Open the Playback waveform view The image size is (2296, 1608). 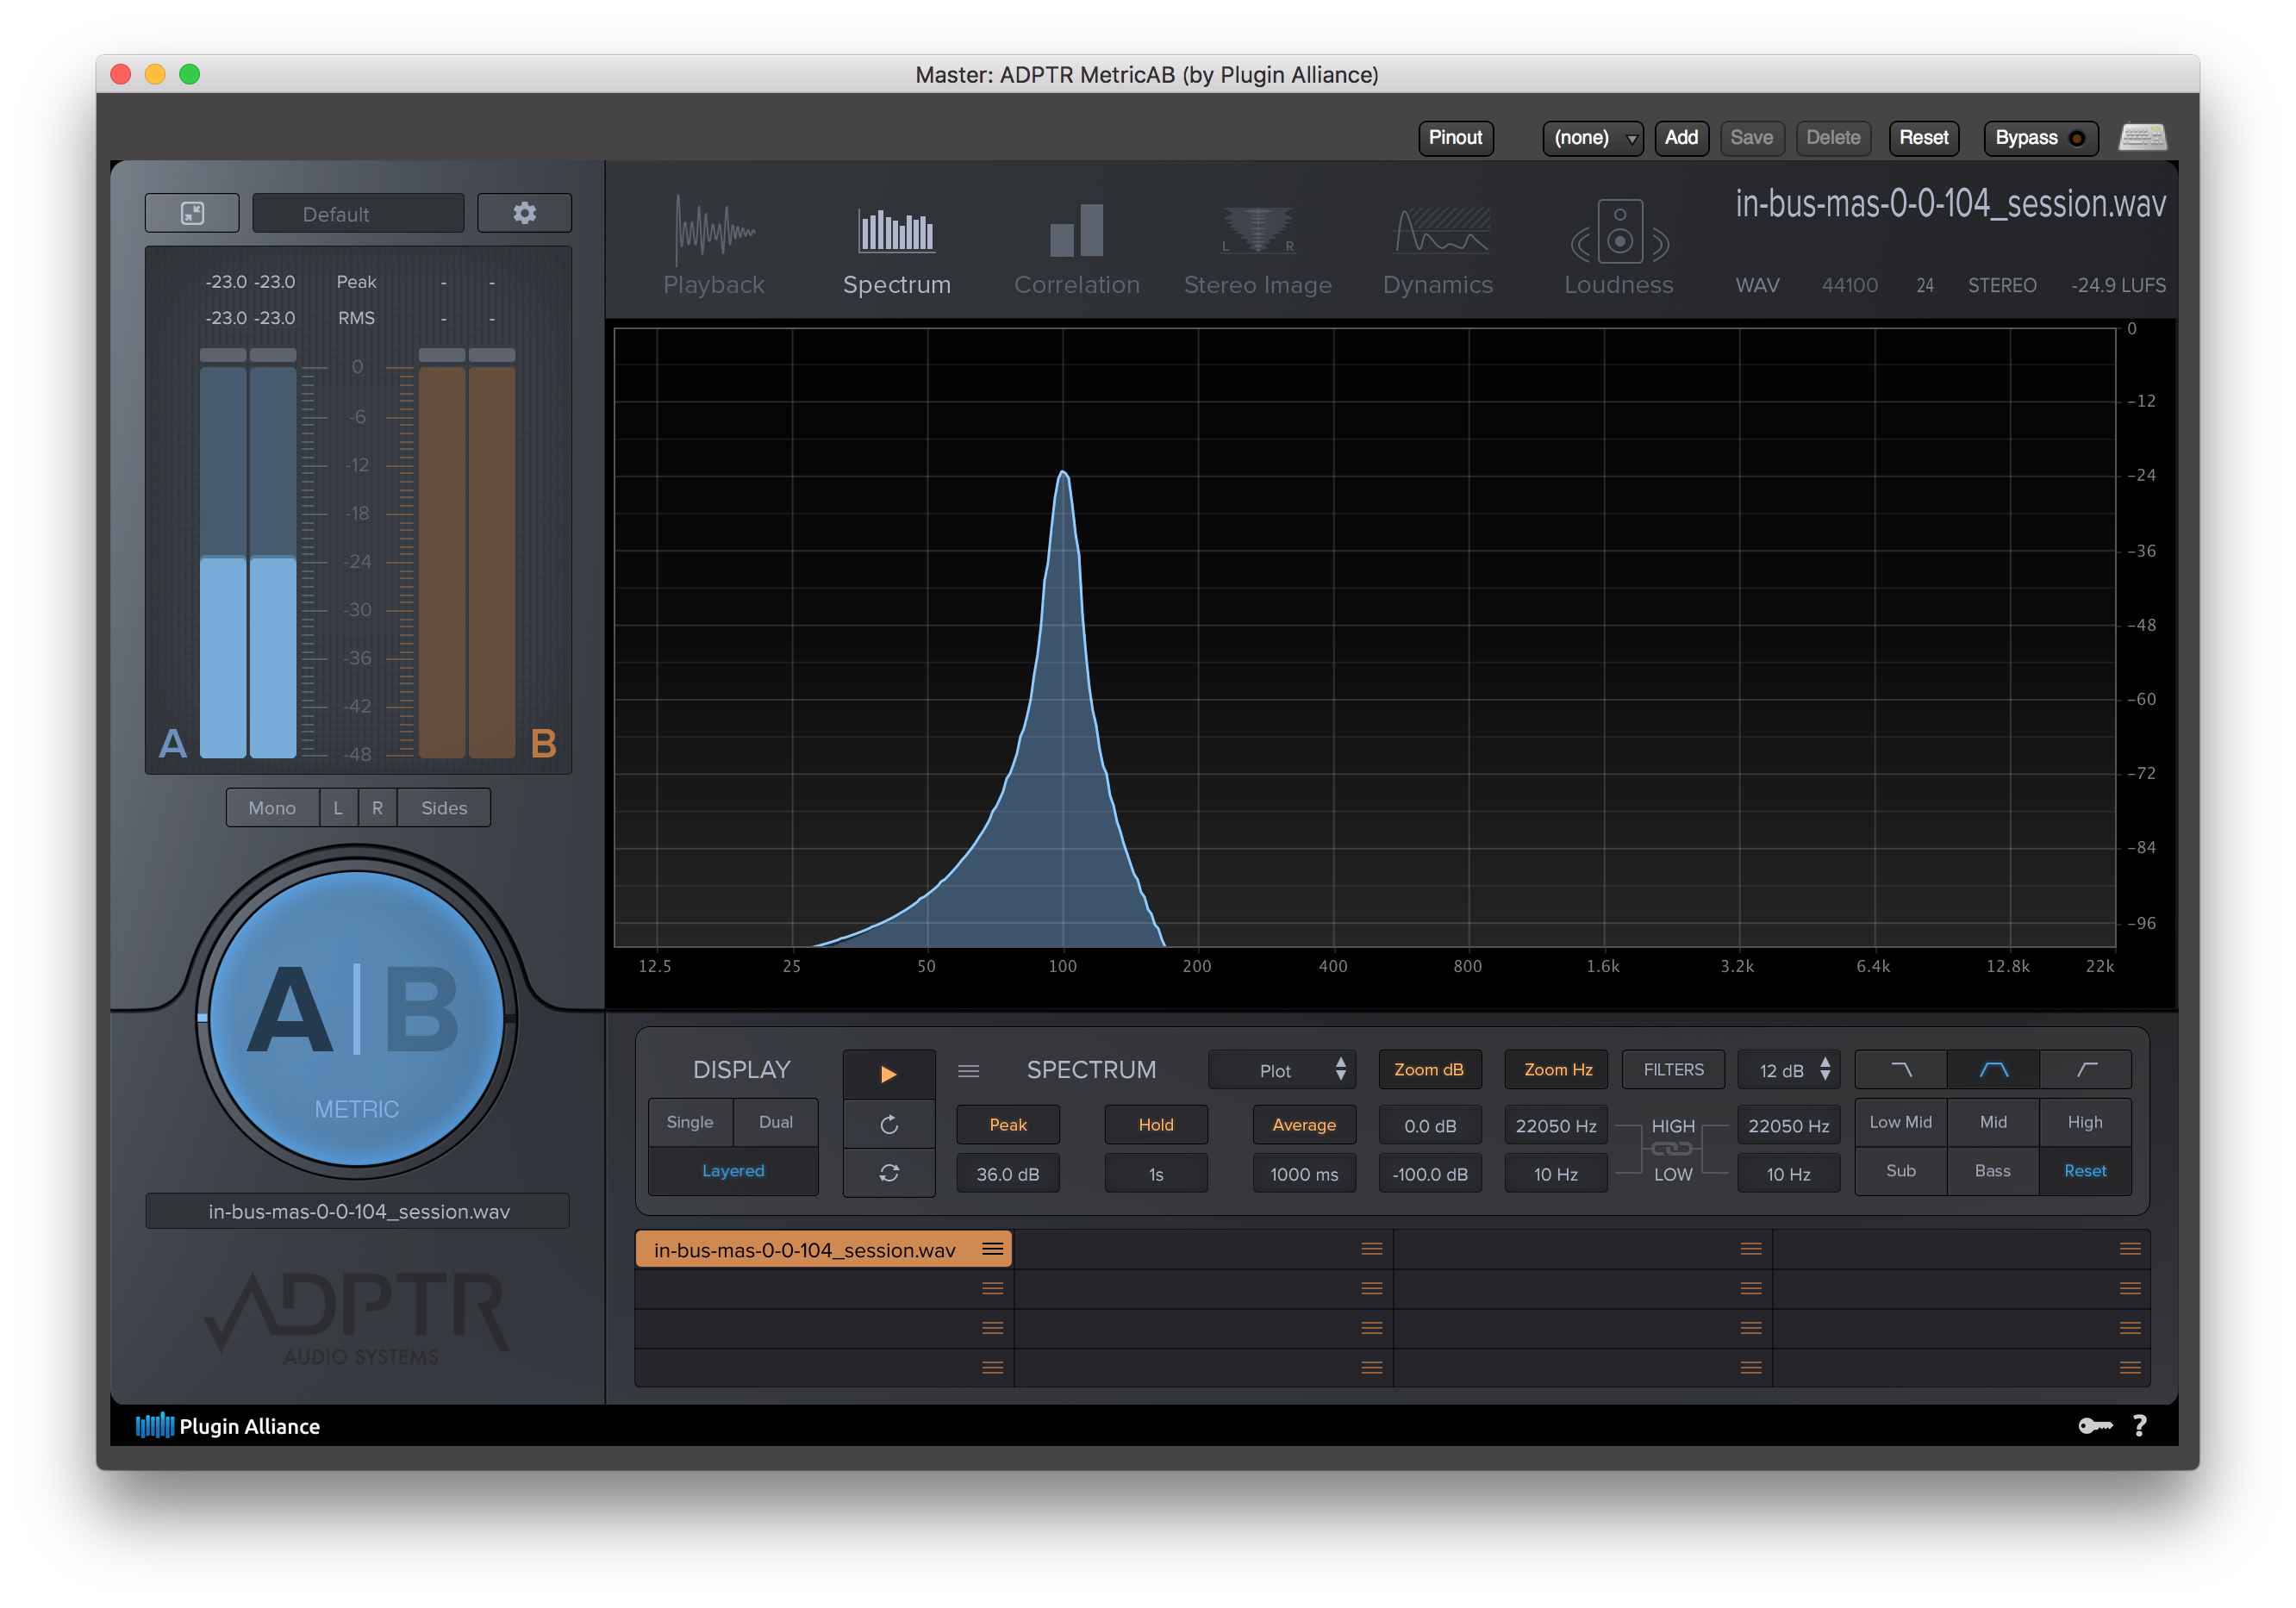(x=713, y=246)
